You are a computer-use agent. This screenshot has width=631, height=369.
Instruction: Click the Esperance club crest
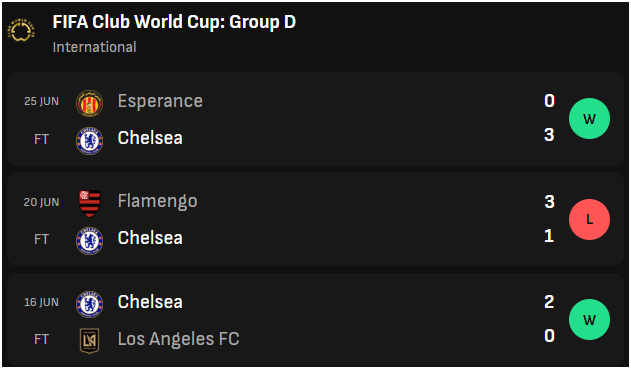pyautogui.click(x=89, y=103)
